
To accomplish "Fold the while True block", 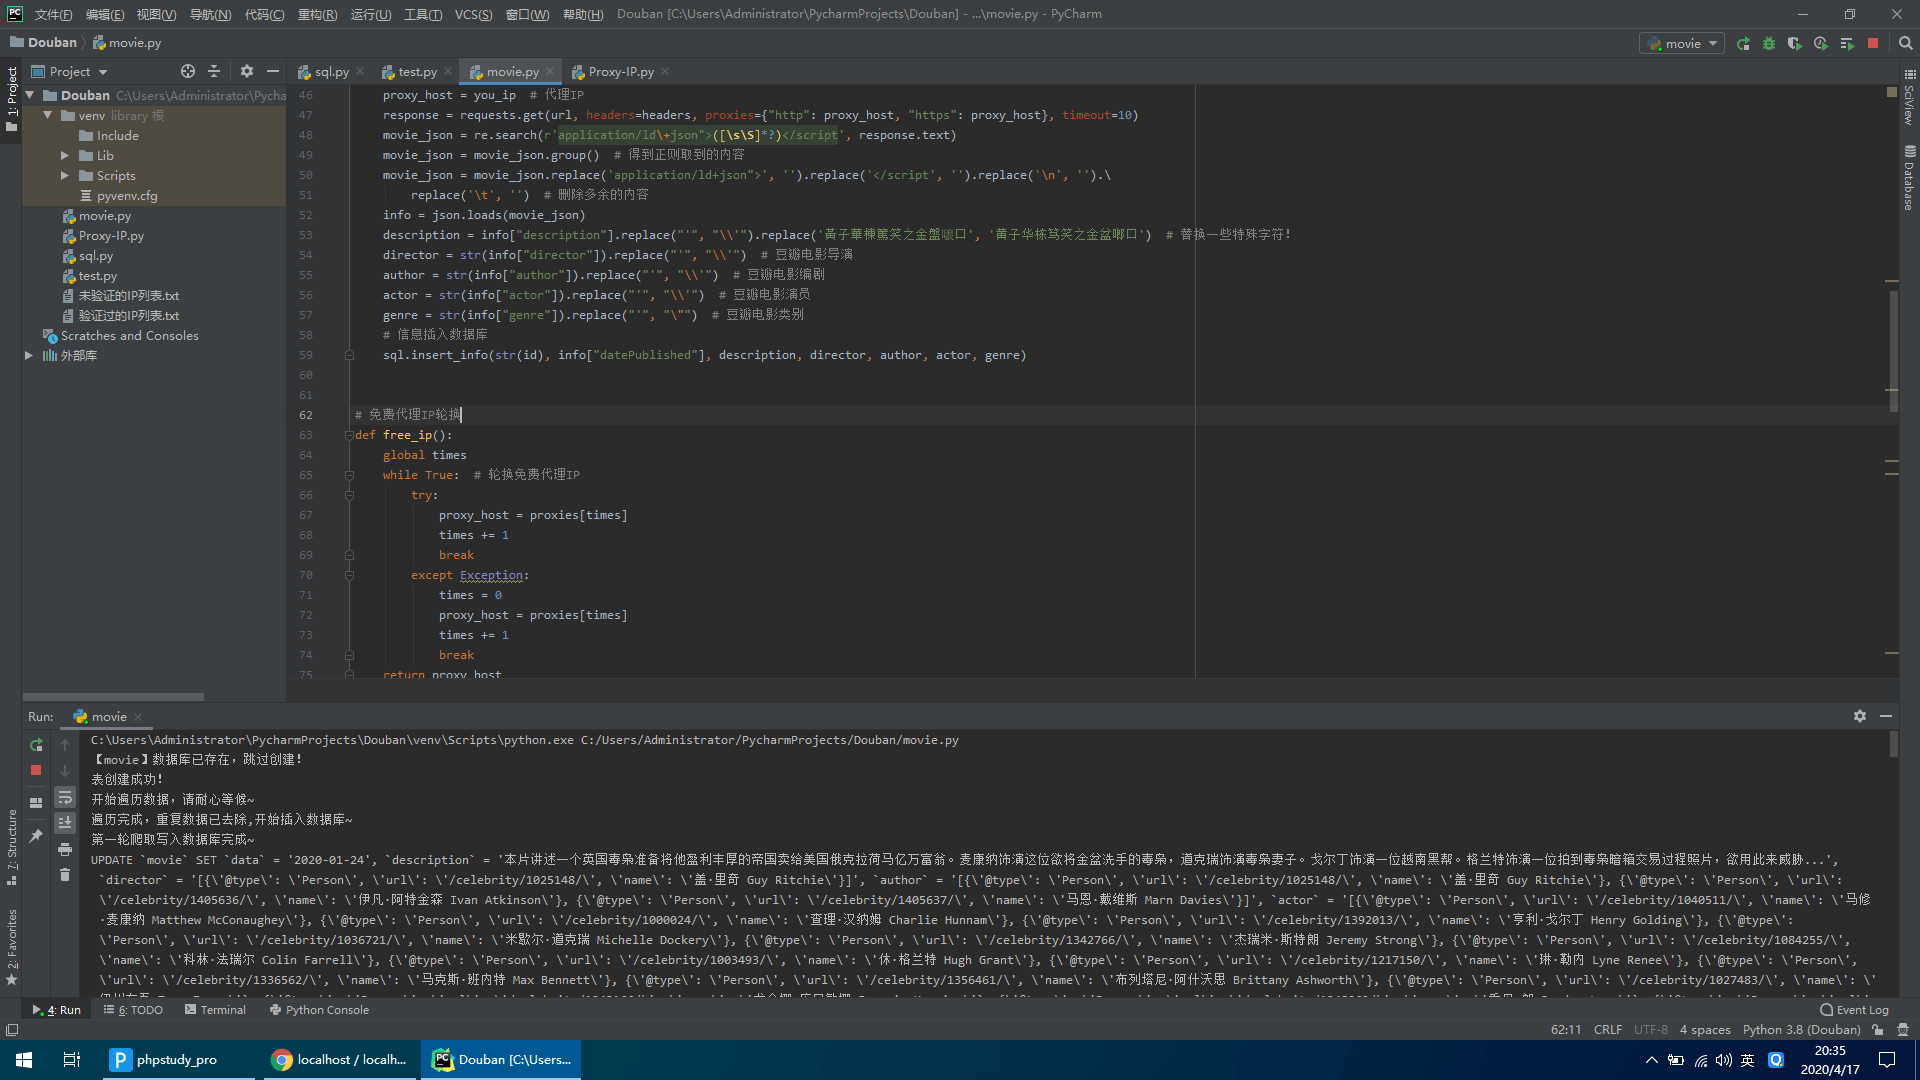I will pyautogui.click(x=349, y=475).
